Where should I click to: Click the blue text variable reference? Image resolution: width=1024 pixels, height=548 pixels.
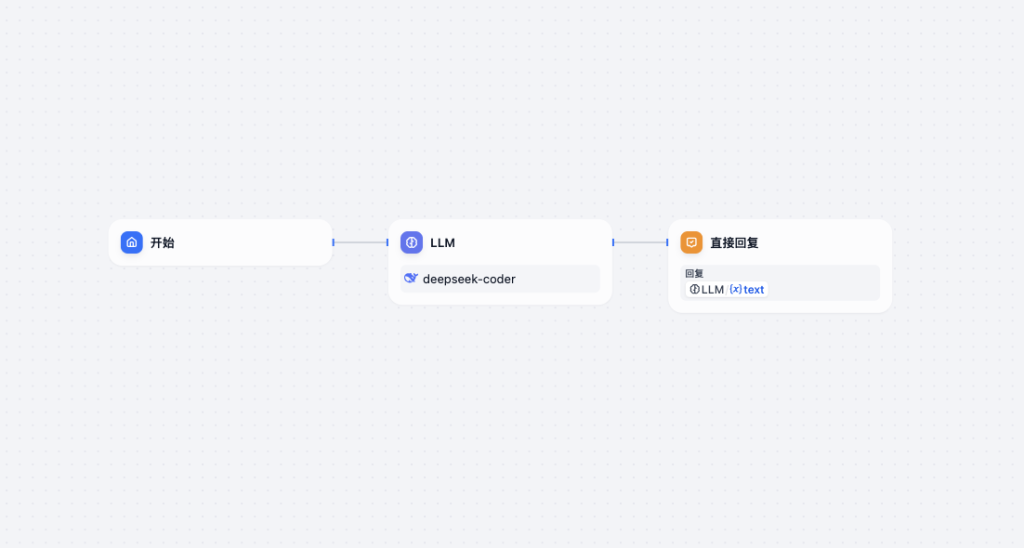point(754,290)
